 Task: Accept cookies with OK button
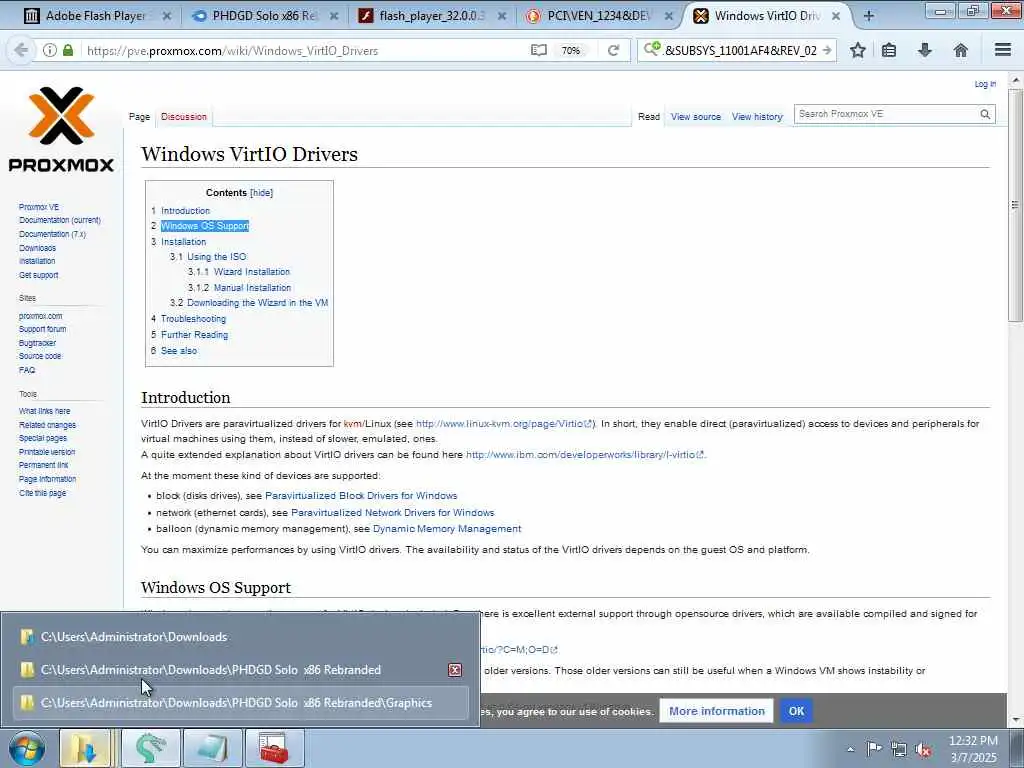(x=796, y=711)
